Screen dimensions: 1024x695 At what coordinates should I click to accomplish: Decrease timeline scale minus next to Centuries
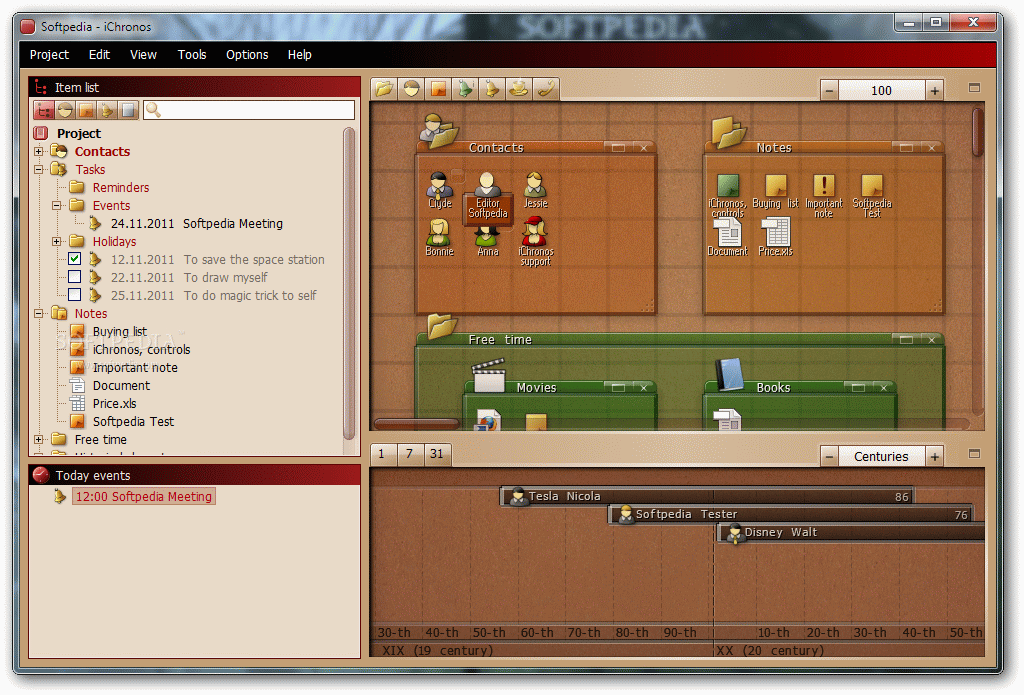pos(829,457)
